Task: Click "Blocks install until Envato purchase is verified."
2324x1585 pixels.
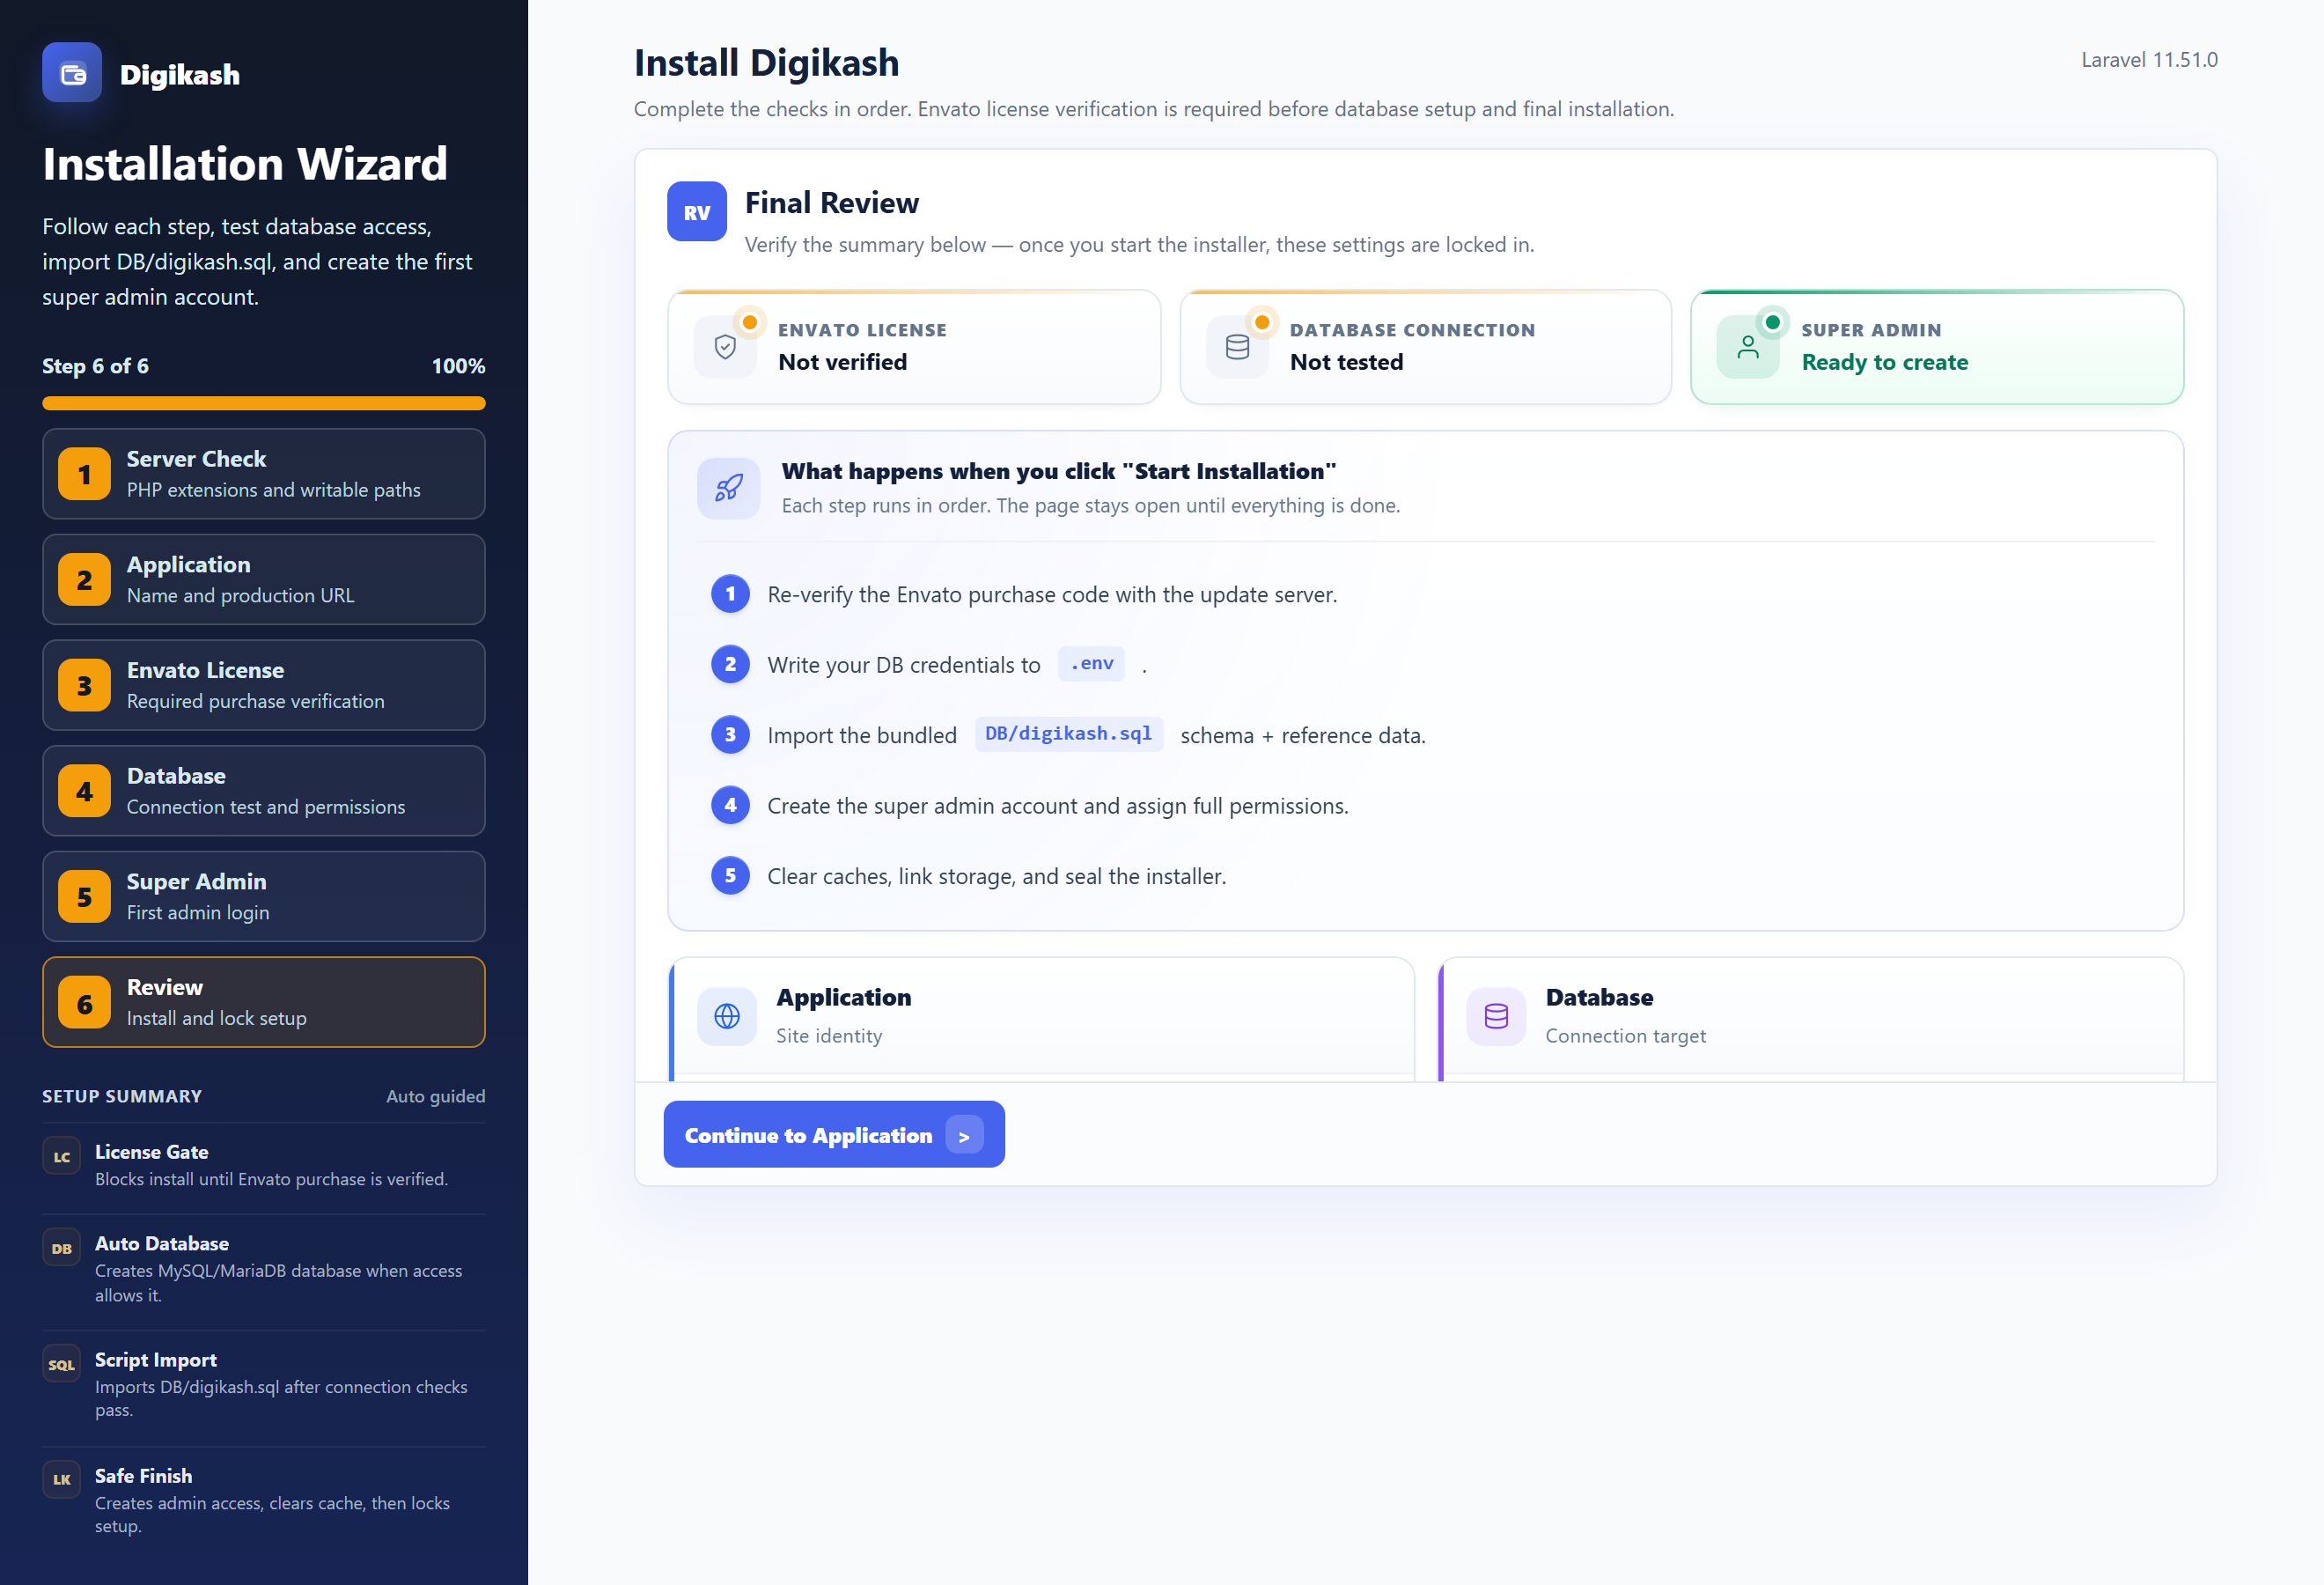Action: 272,1180
